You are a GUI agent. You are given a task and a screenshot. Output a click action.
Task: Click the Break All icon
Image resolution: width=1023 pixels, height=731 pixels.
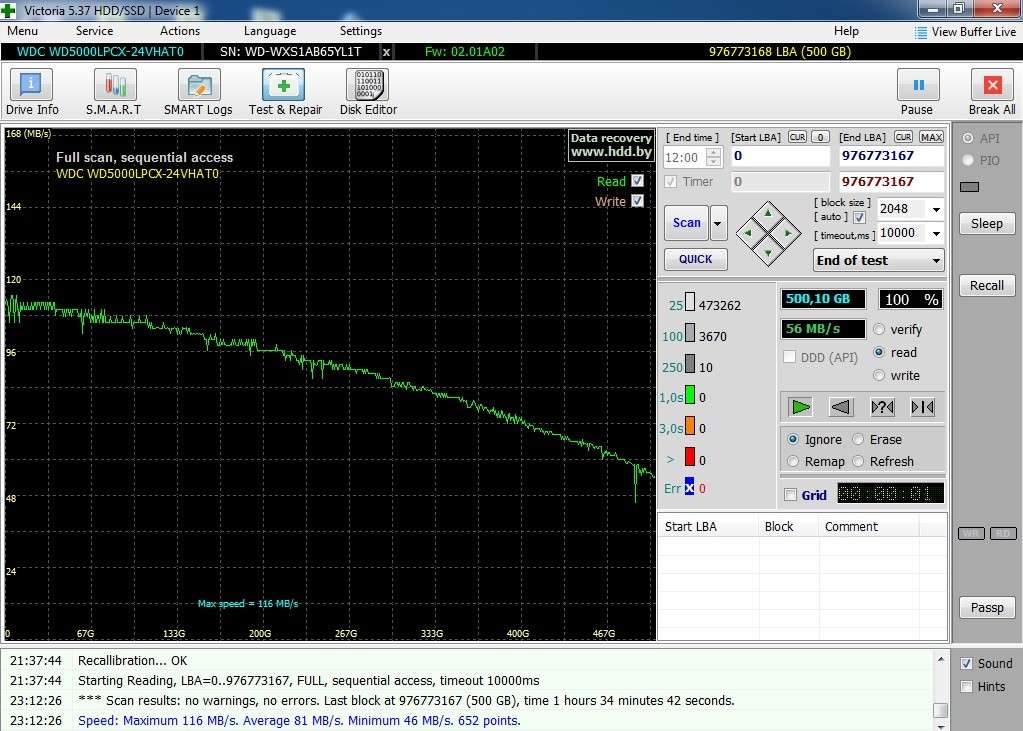tap(991, 86)
